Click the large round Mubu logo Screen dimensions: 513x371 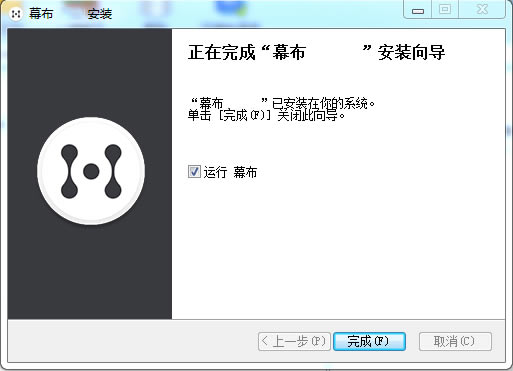pos(91,171)
